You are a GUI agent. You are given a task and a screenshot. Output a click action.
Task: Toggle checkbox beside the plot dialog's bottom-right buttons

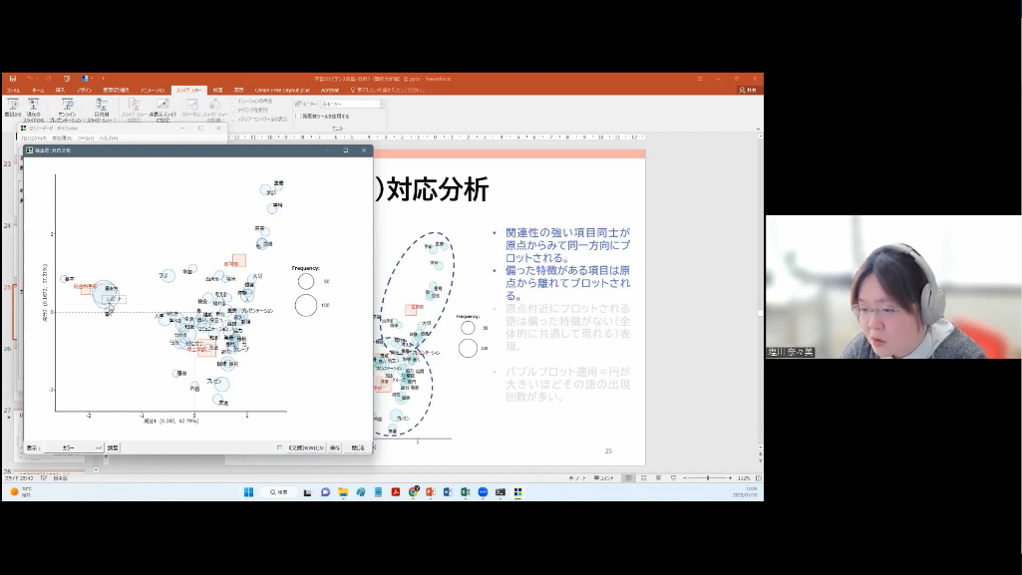click(x=280, y=448)
